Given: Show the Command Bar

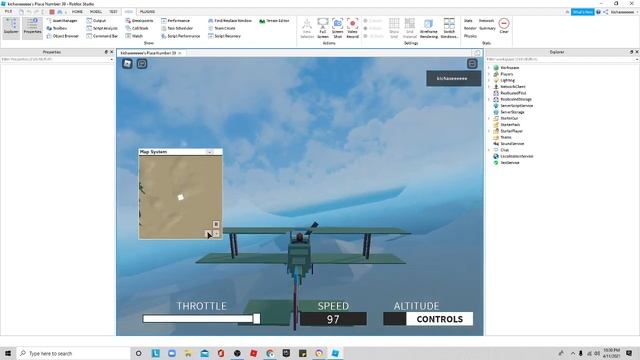Looking at the screenshot, I should [102, 36].
